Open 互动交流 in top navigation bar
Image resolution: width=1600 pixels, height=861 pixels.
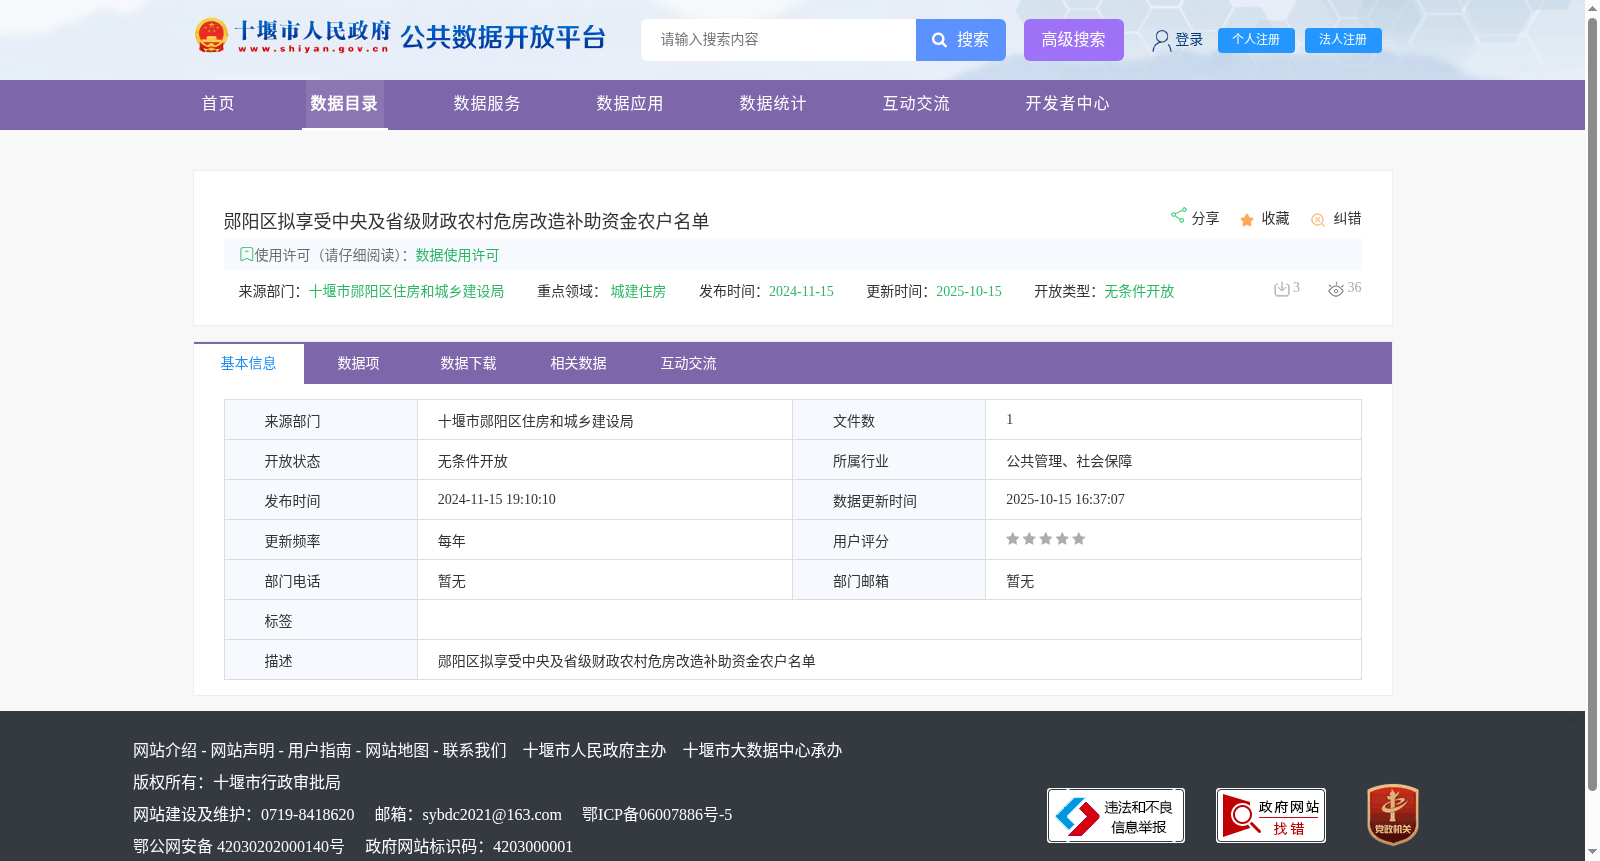coord(916,104)
